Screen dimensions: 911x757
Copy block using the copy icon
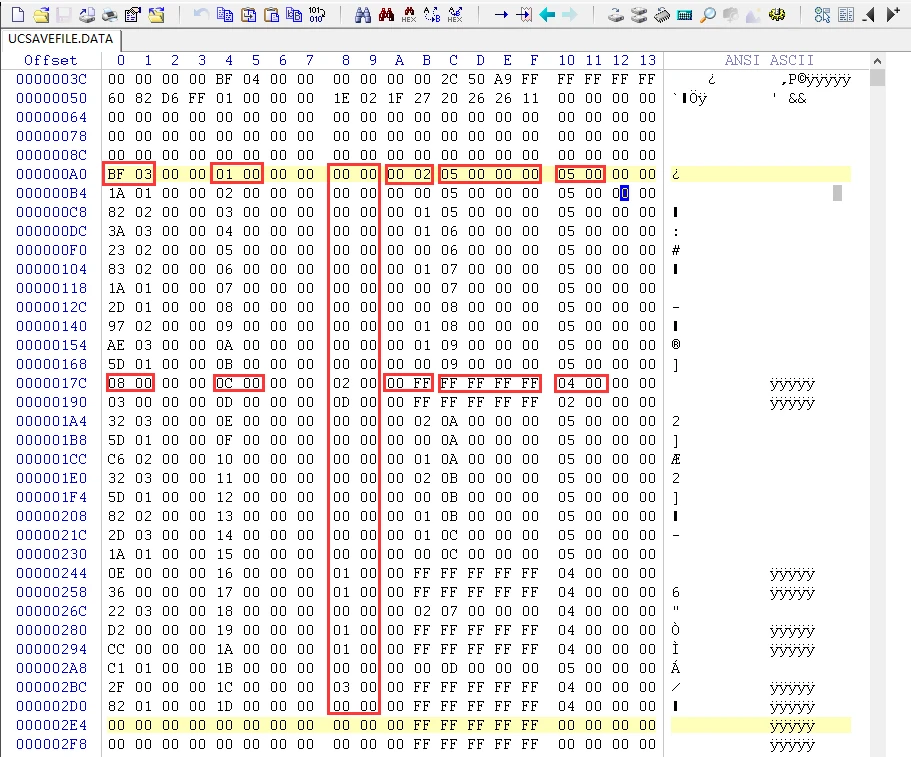[x=224, y=14]
